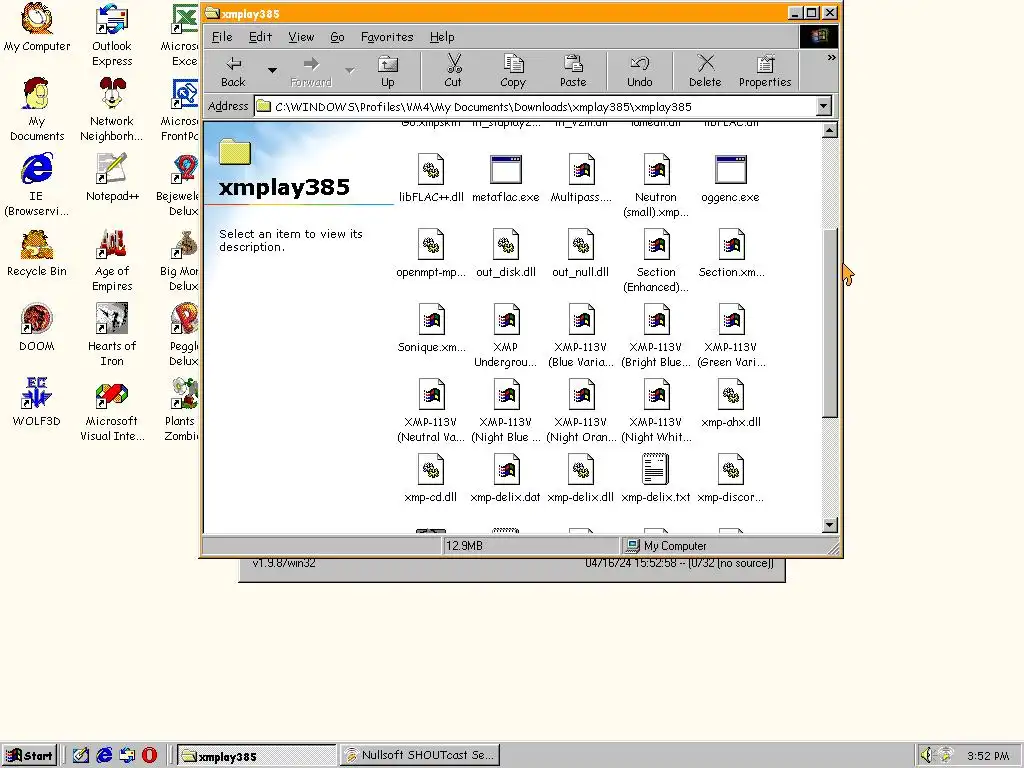Viewport: 1024px width, 768px height.
Task: Select XMP-113V (Night Whit…) file
Action: [656, 411]
